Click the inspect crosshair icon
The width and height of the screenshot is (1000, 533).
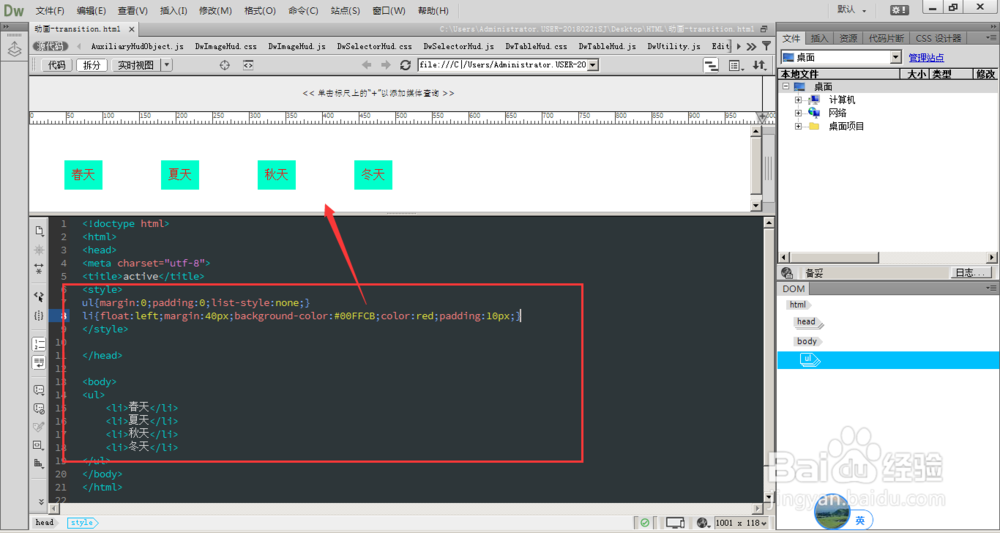click(x=224, y=65)
